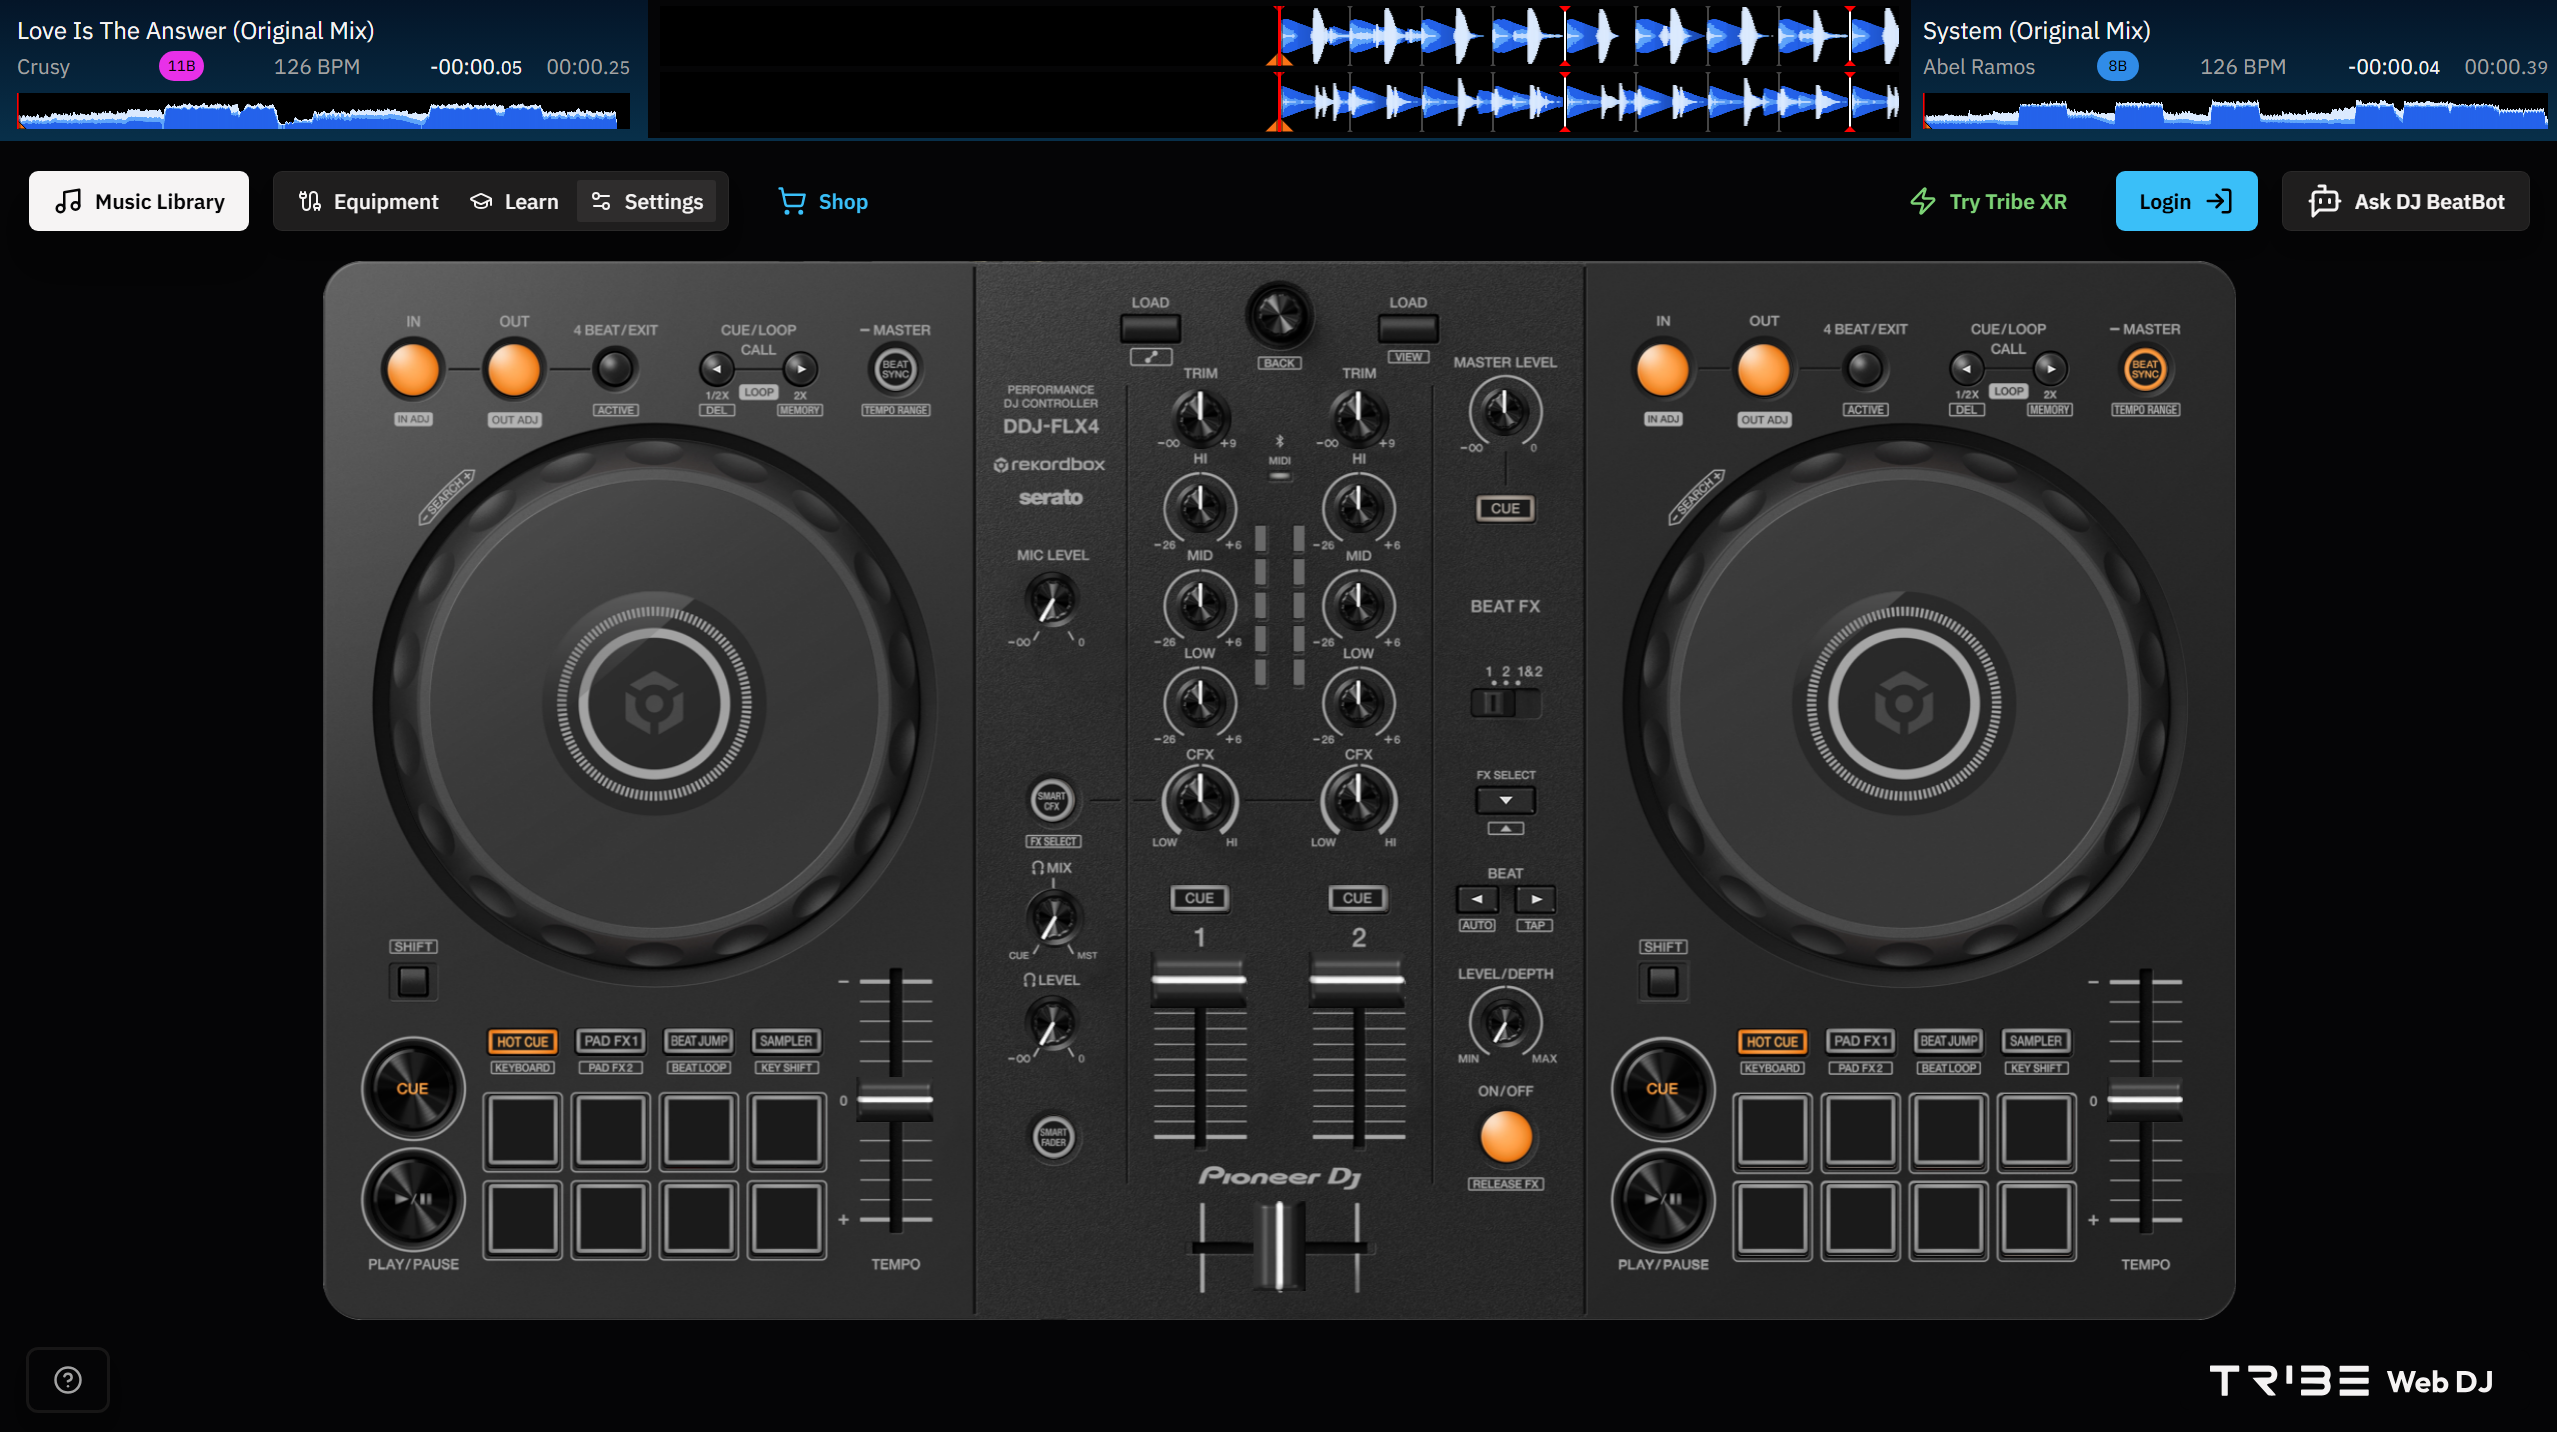Screen dimensions: 2557x1432
Task: Toggle Smart Fader button
Action: [x=1052, y=1137]
